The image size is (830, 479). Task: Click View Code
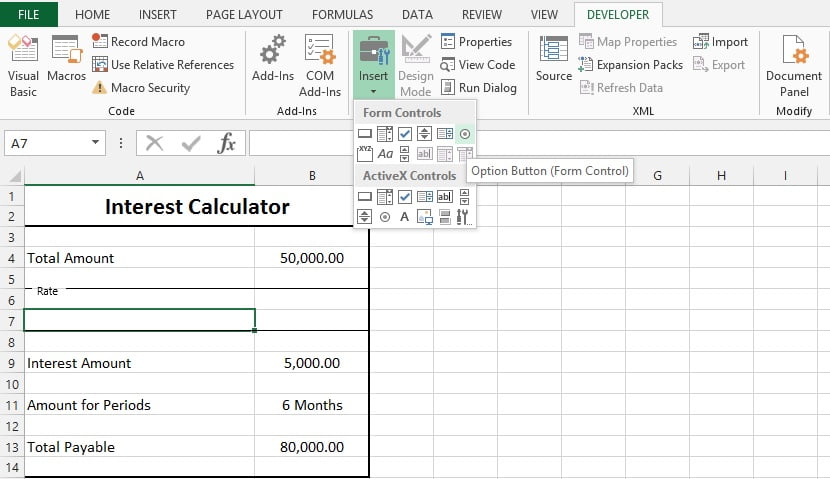[478, 65]
